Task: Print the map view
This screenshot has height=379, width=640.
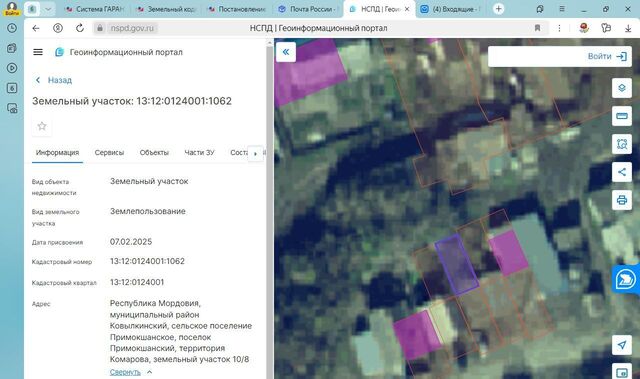Action: [x=622, y=200]
